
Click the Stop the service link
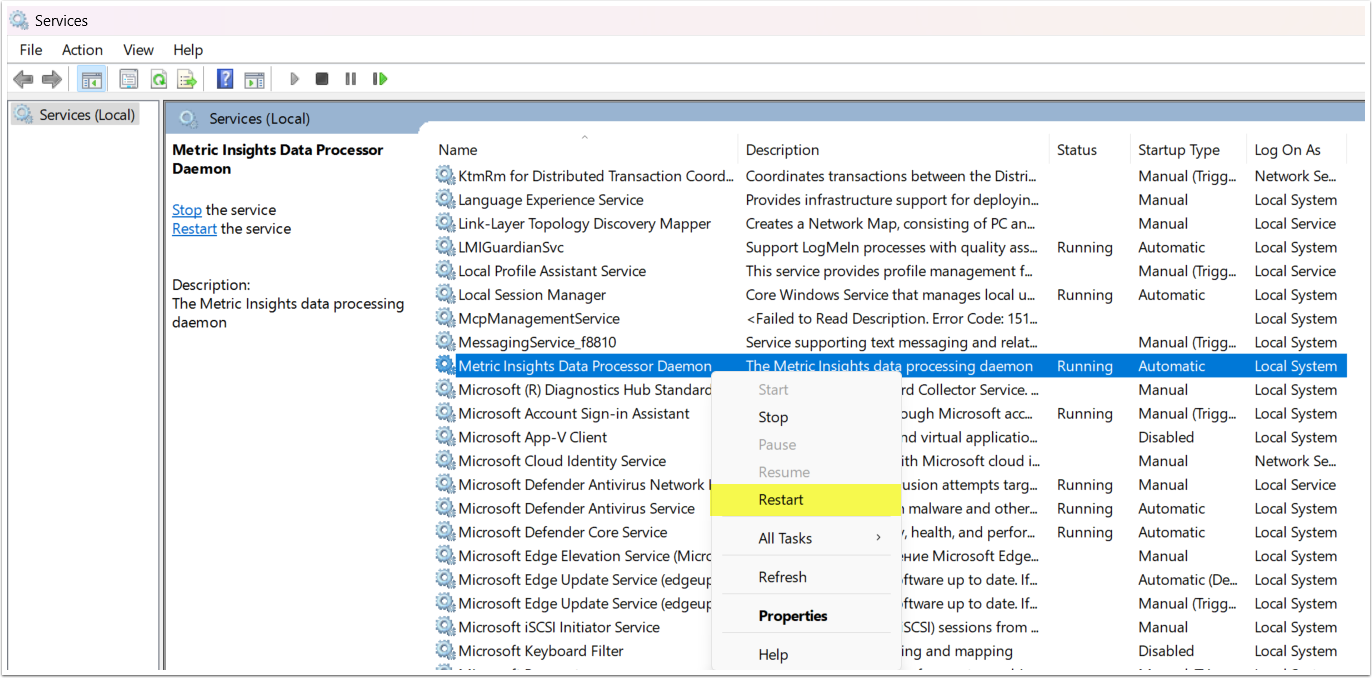tap(187, 210)
